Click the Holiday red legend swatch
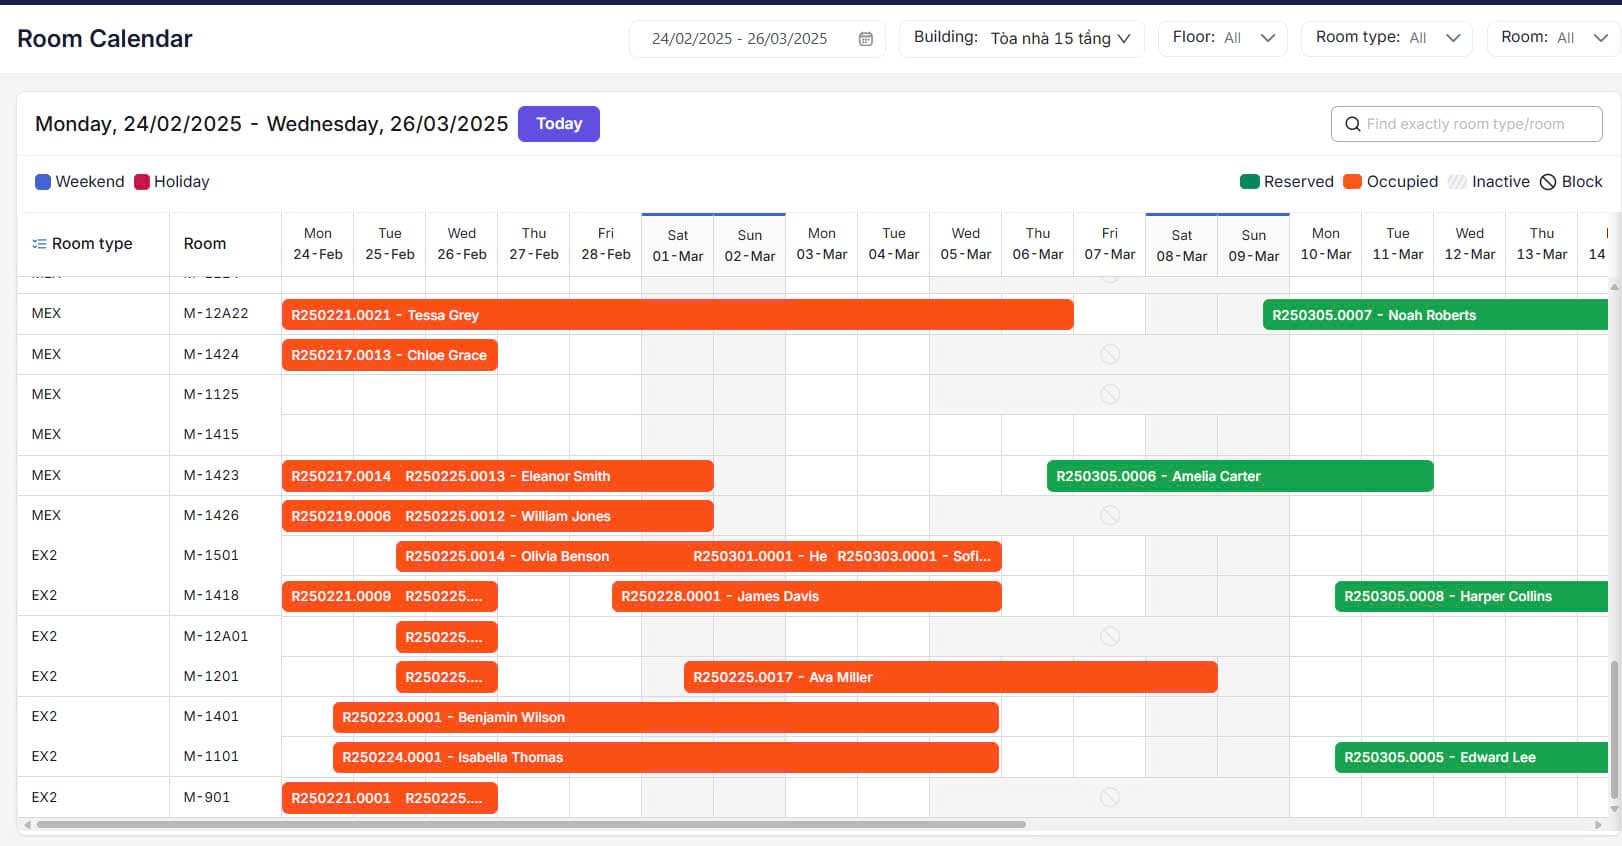 tap(142, 182)
